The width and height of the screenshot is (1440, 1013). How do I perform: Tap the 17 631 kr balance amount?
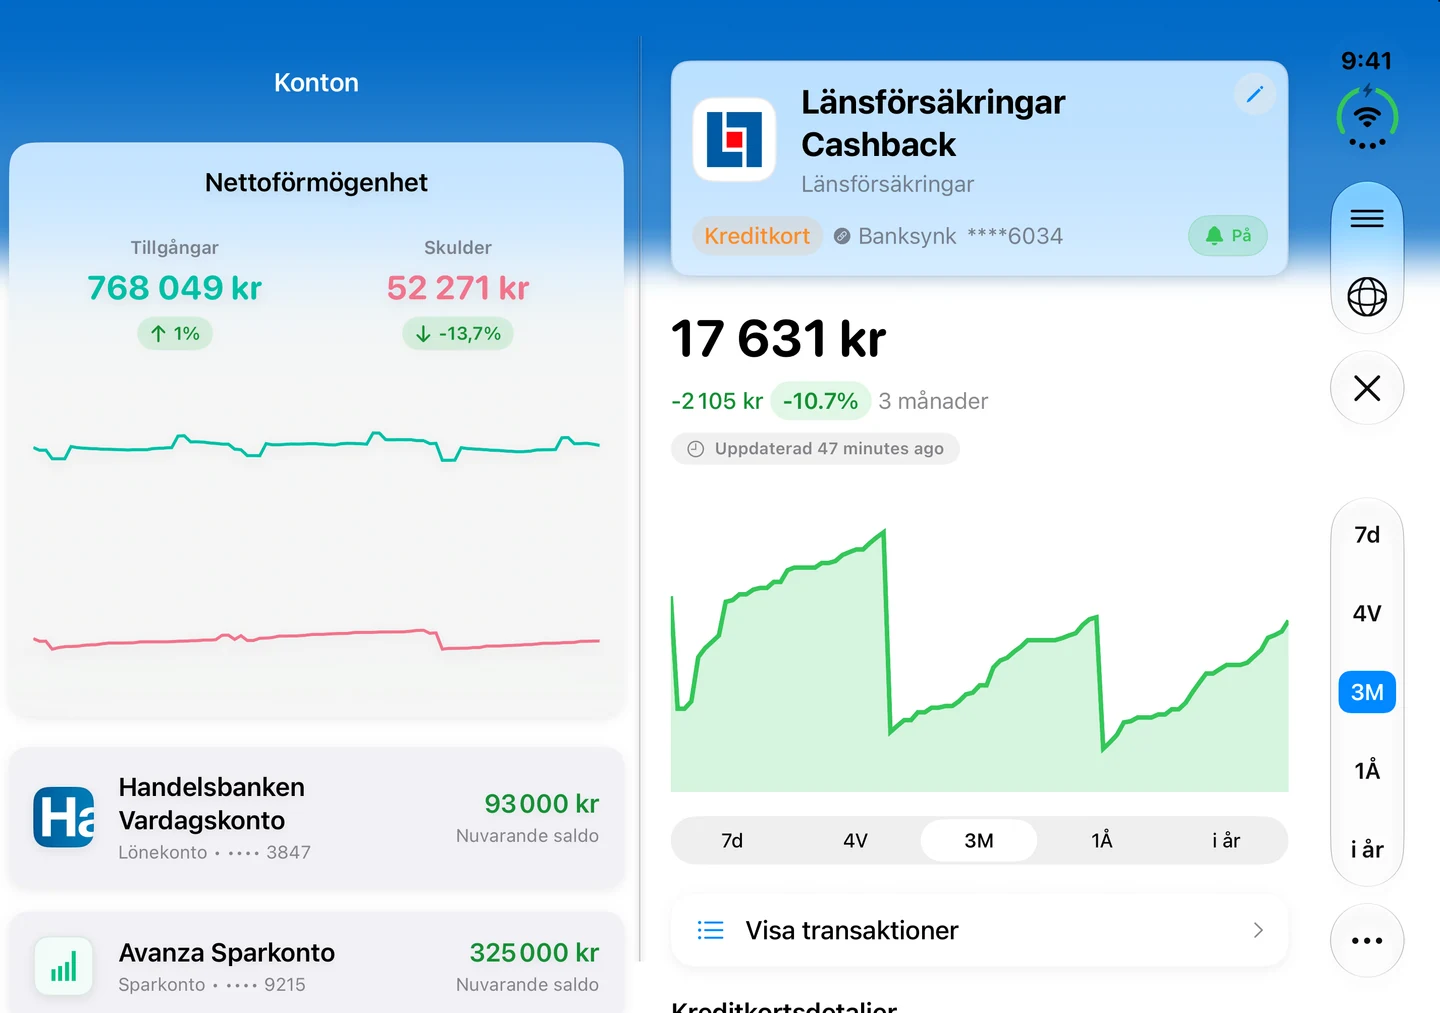coord(778,339)
